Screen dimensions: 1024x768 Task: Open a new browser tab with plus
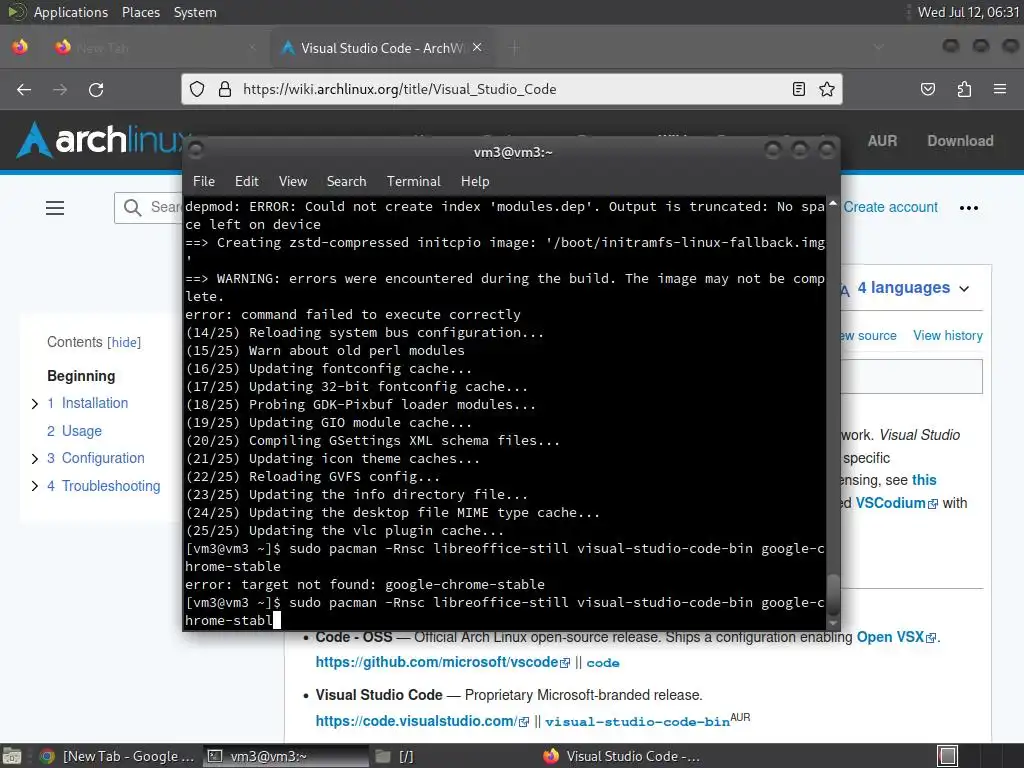click(x=514, y=48)
